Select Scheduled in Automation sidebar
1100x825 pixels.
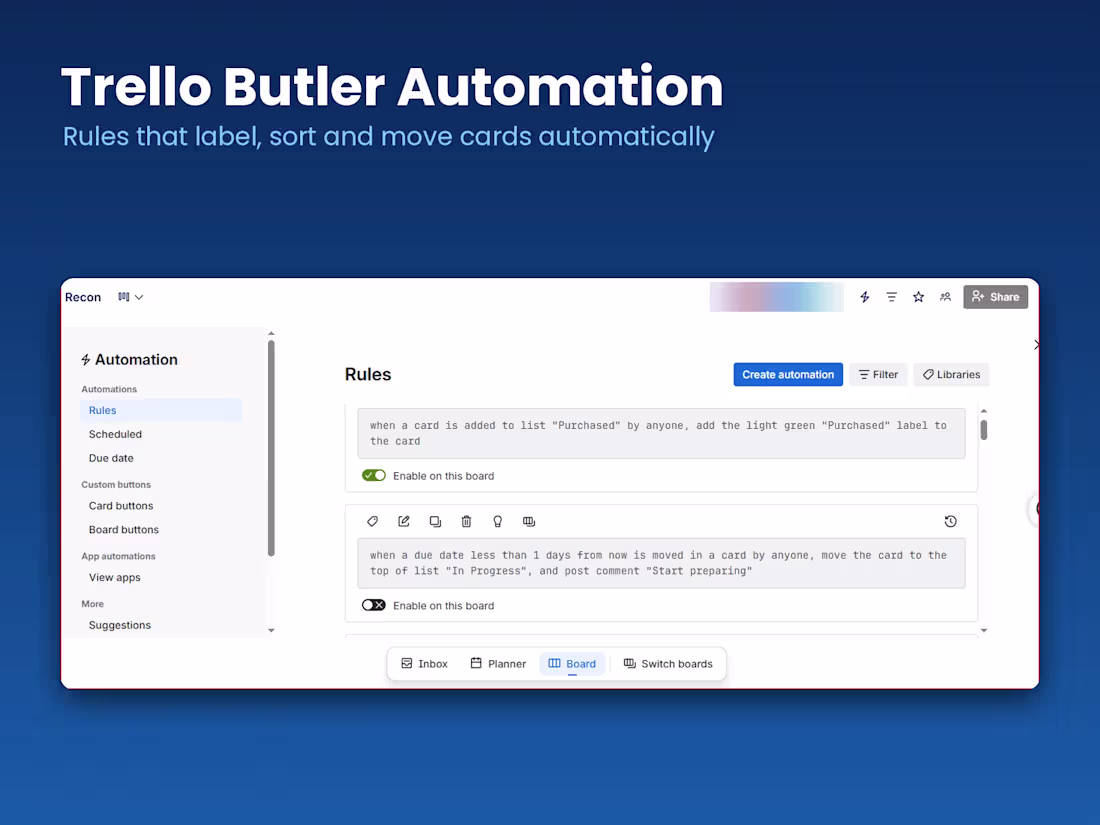(115, 434)
